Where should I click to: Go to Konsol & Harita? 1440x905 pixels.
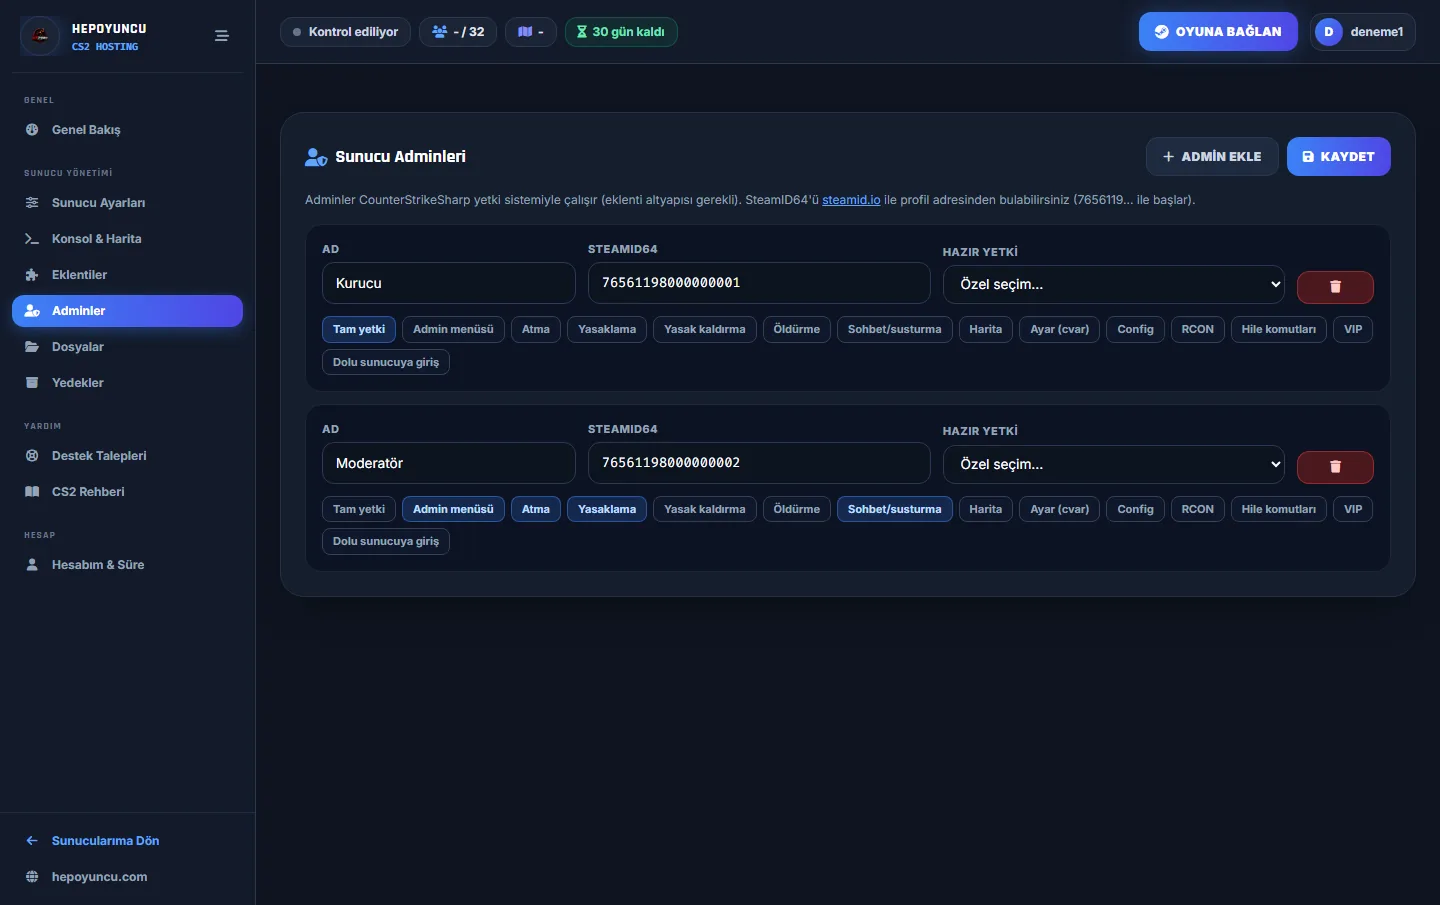[x=127, y=239]
